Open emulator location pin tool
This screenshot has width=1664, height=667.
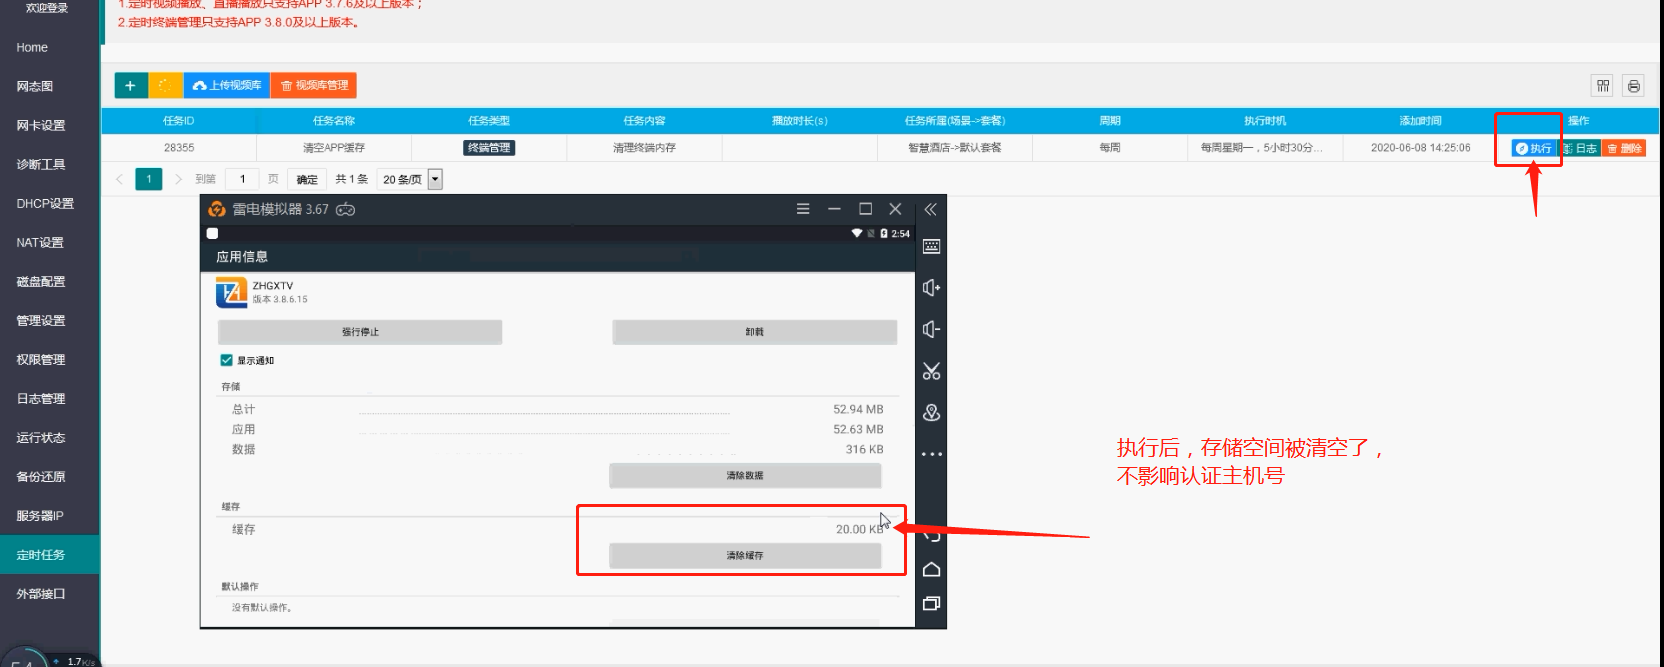(931, 413)
